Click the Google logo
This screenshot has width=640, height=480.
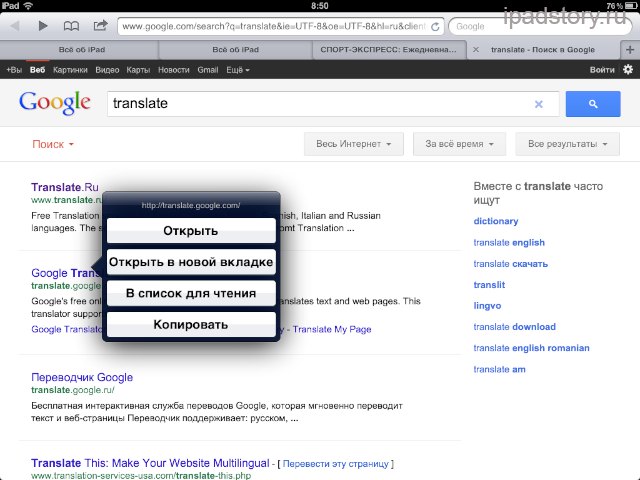[55, 103]
